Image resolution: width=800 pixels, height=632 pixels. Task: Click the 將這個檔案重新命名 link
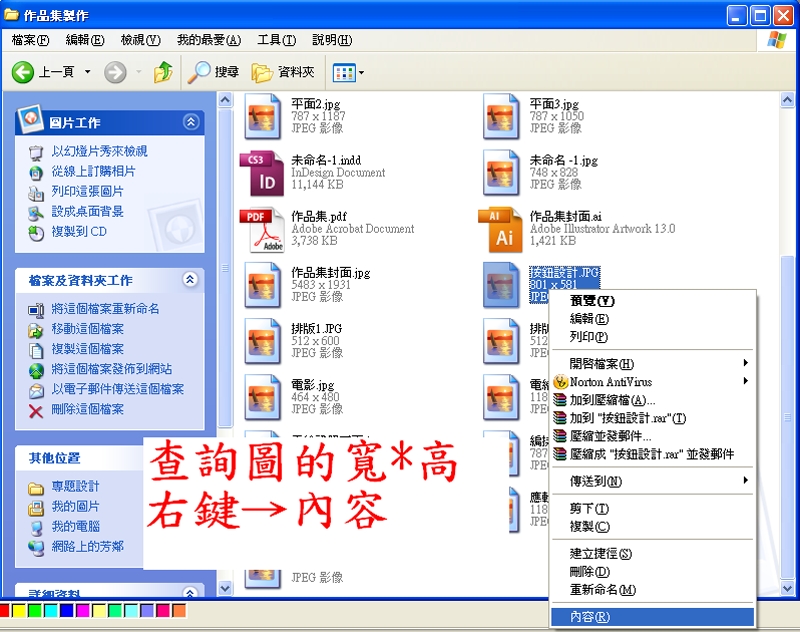click(105, 309)
